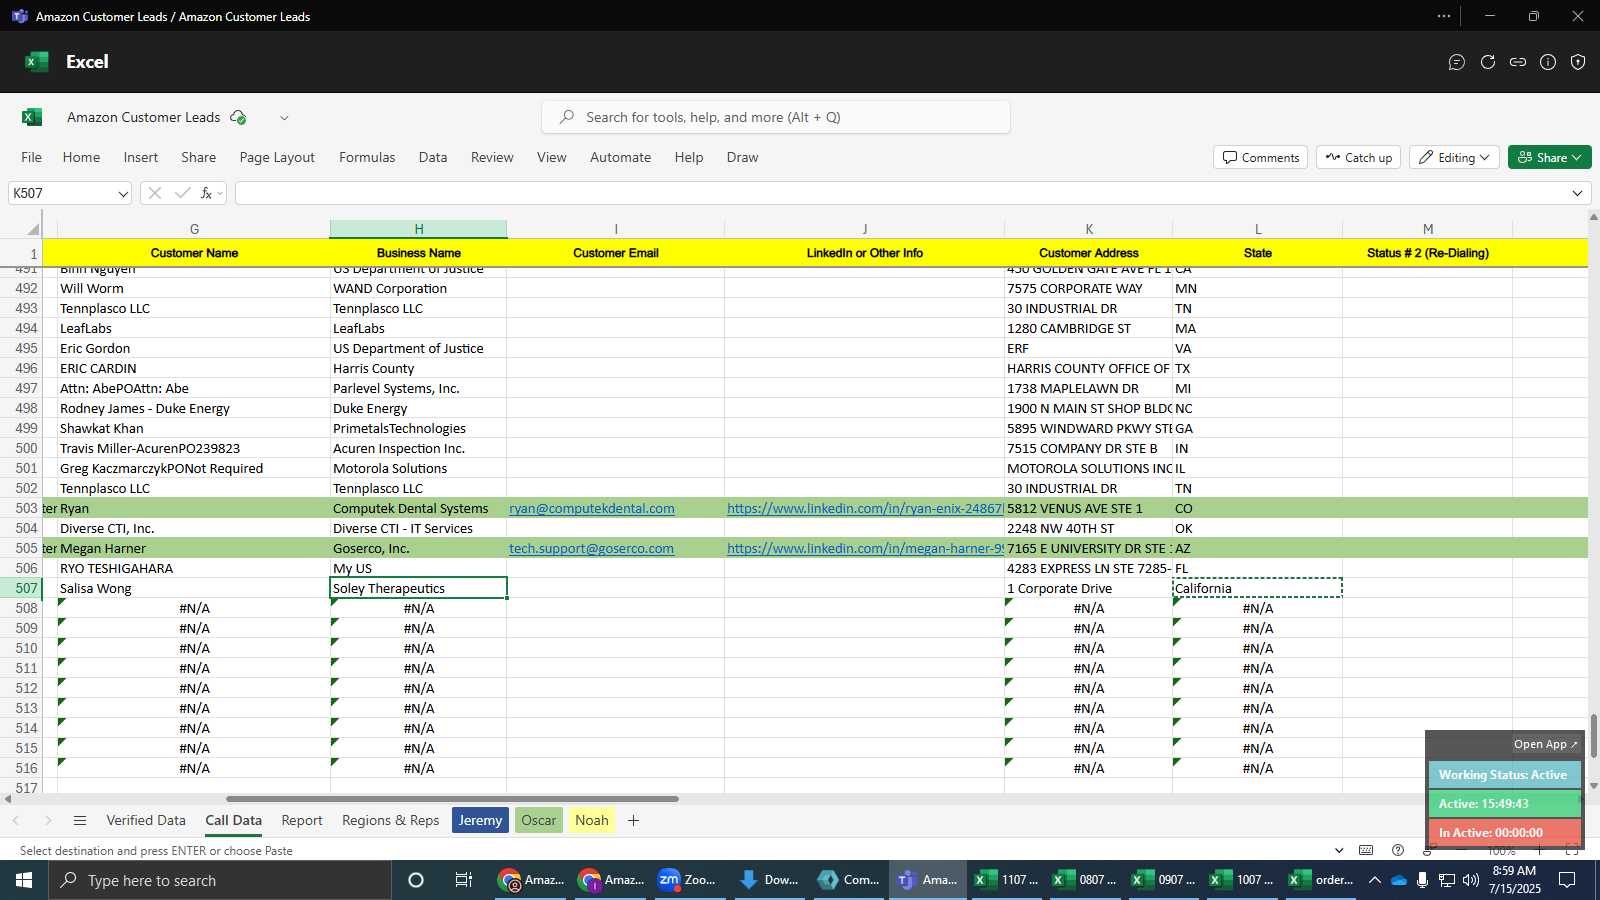The height and width of the screenshot is (900, 1600).
Task: Open the Zoom app in taskbar
Action: point(688,880)
